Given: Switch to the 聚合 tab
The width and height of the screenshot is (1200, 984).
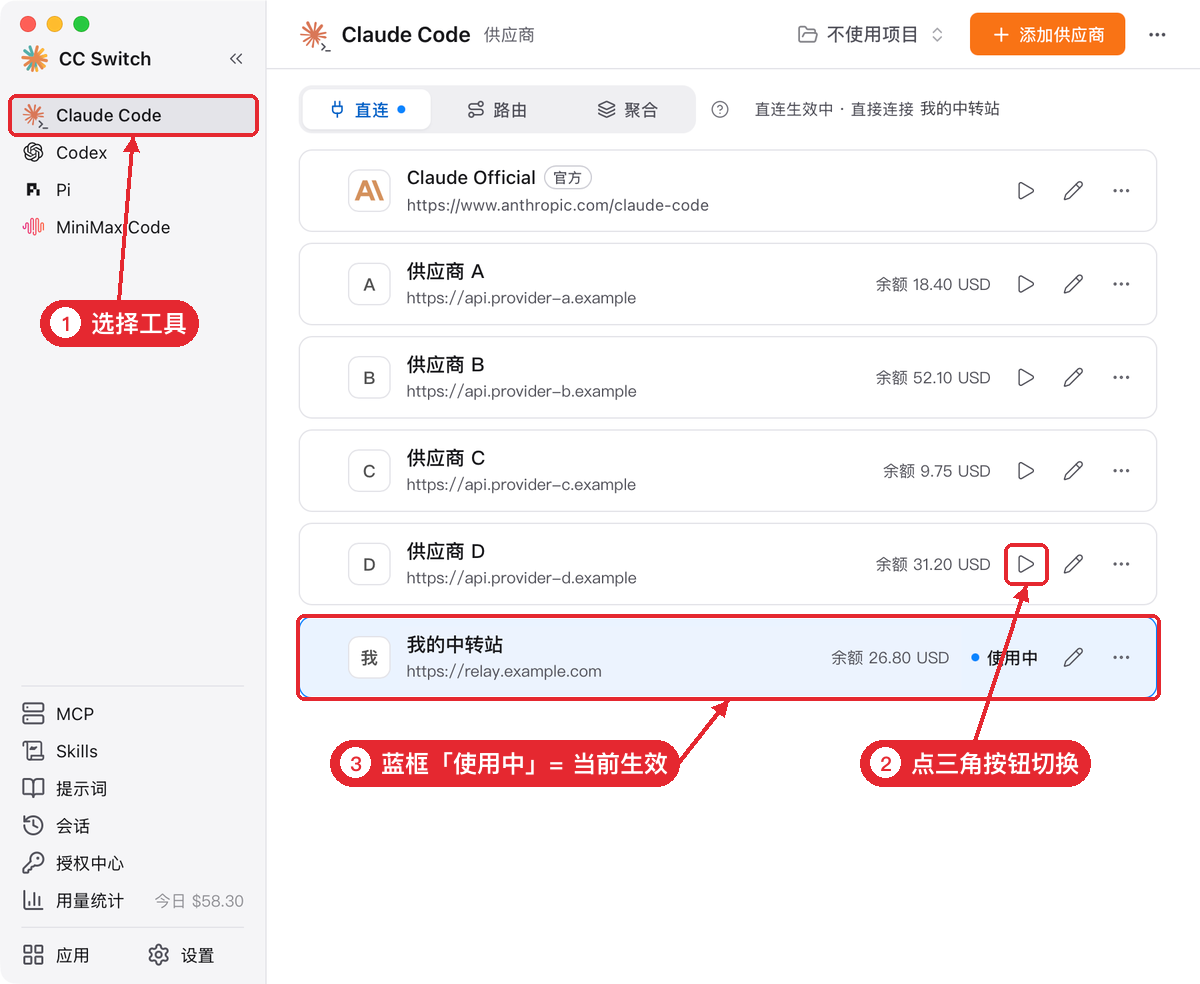Looking at the screenshot, I should click(x=627, y=110).
